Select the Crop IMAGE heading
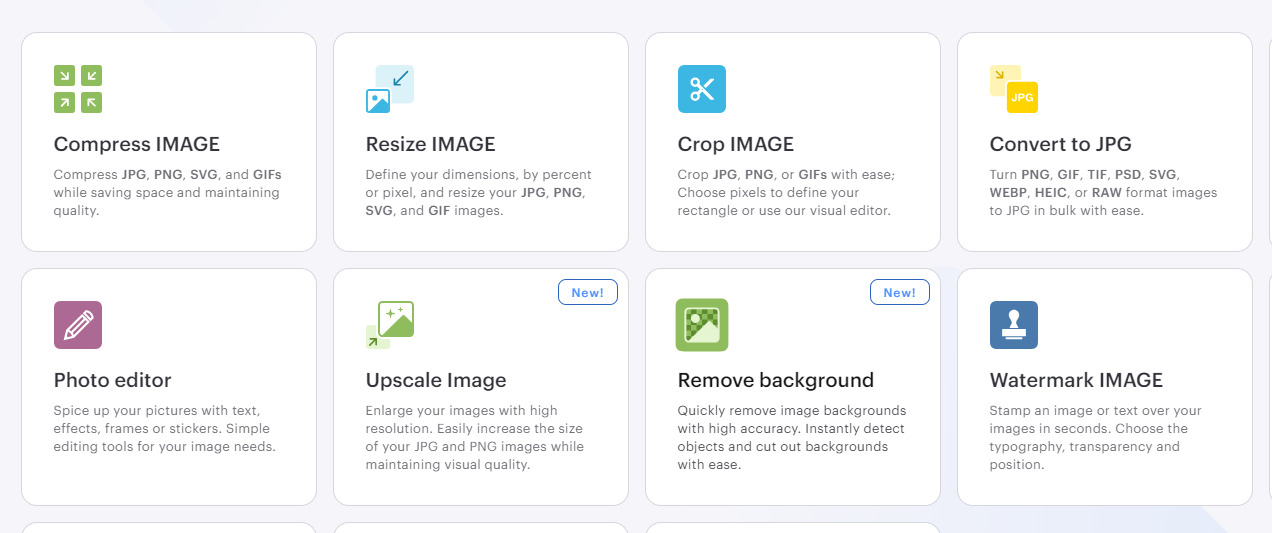This screenshot has width=1272, height=533. pyautogui.click(x=736, y=144)
